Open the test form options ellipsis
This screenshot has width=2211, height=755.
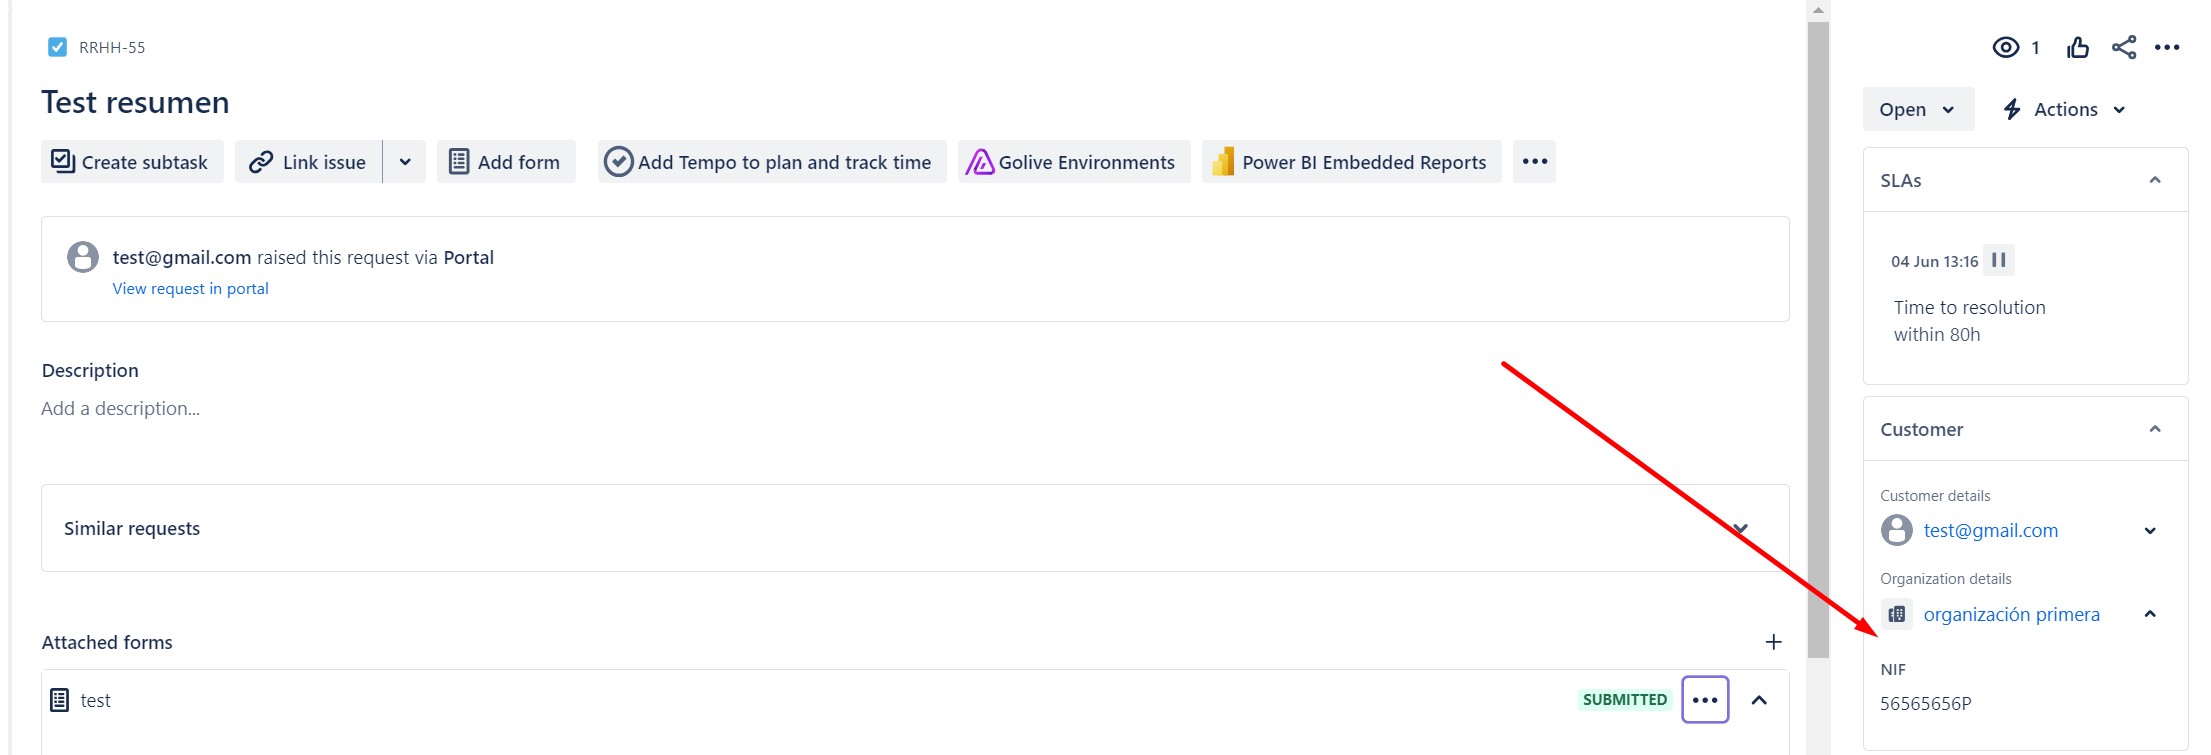tap(1705, 700)
